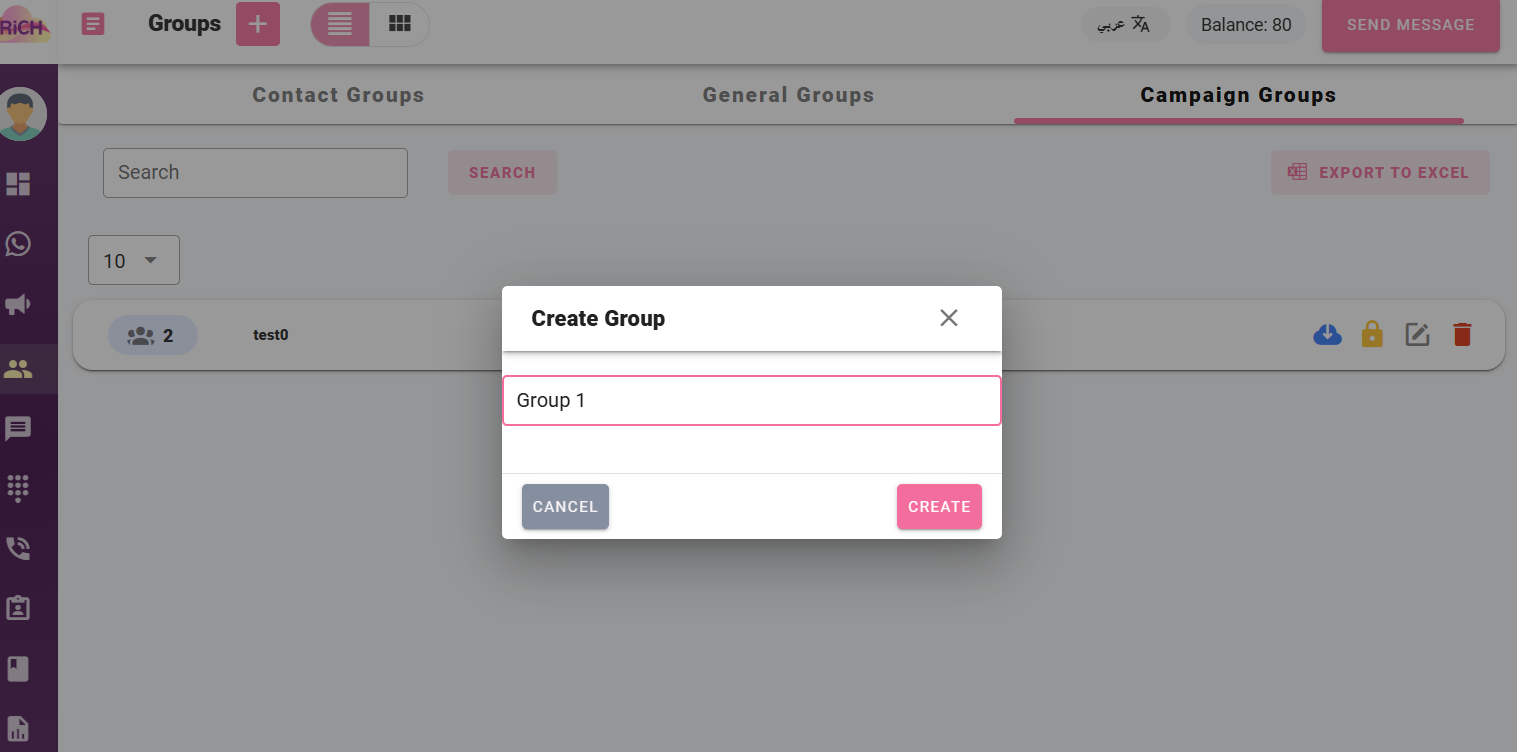
Task: Switch language to Arabic
Action: point(1125,25)
